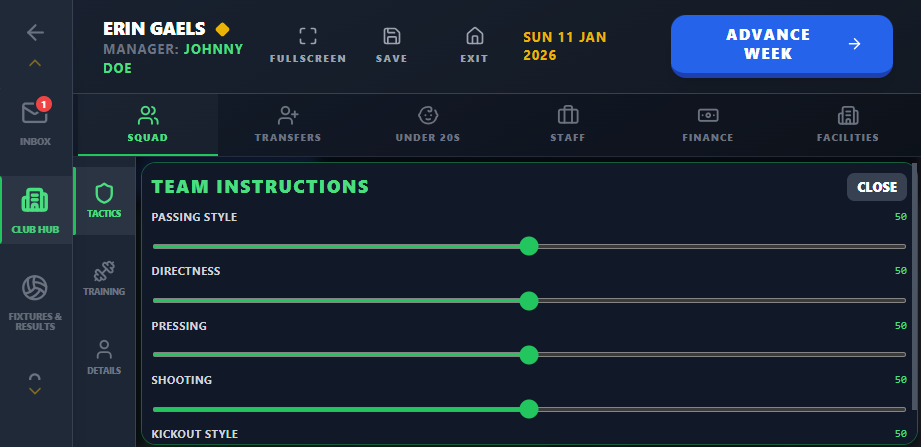This screenshot has height=447, width=921.
Task: Open the Training section
Action: click(x=104, y=278)
